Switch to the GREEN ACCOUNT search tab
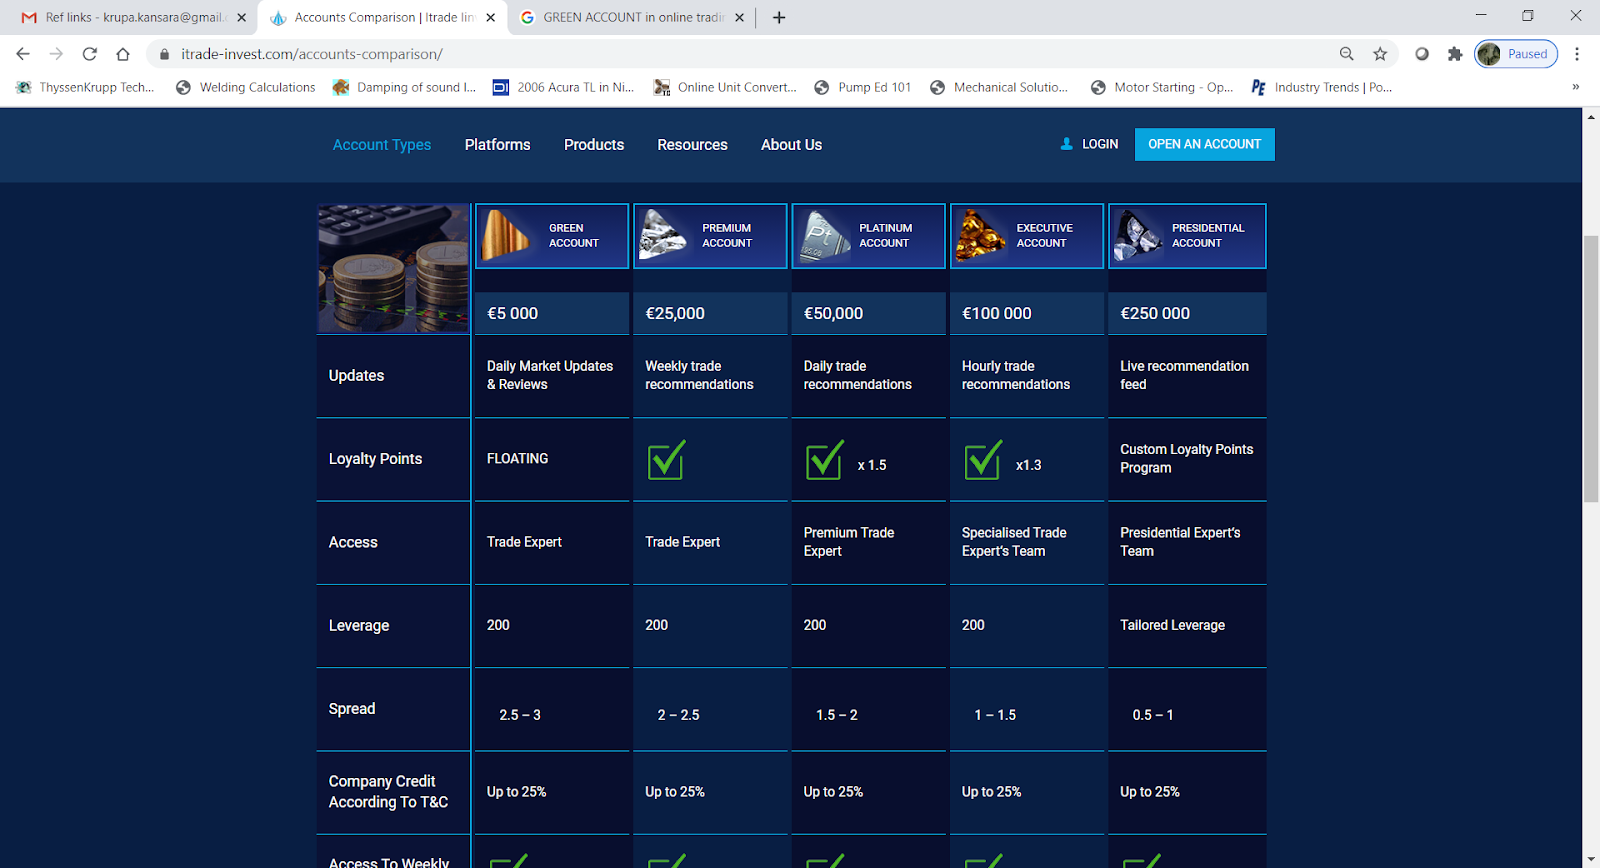This screenshot has width=1600, height=868. click(632, 17)
